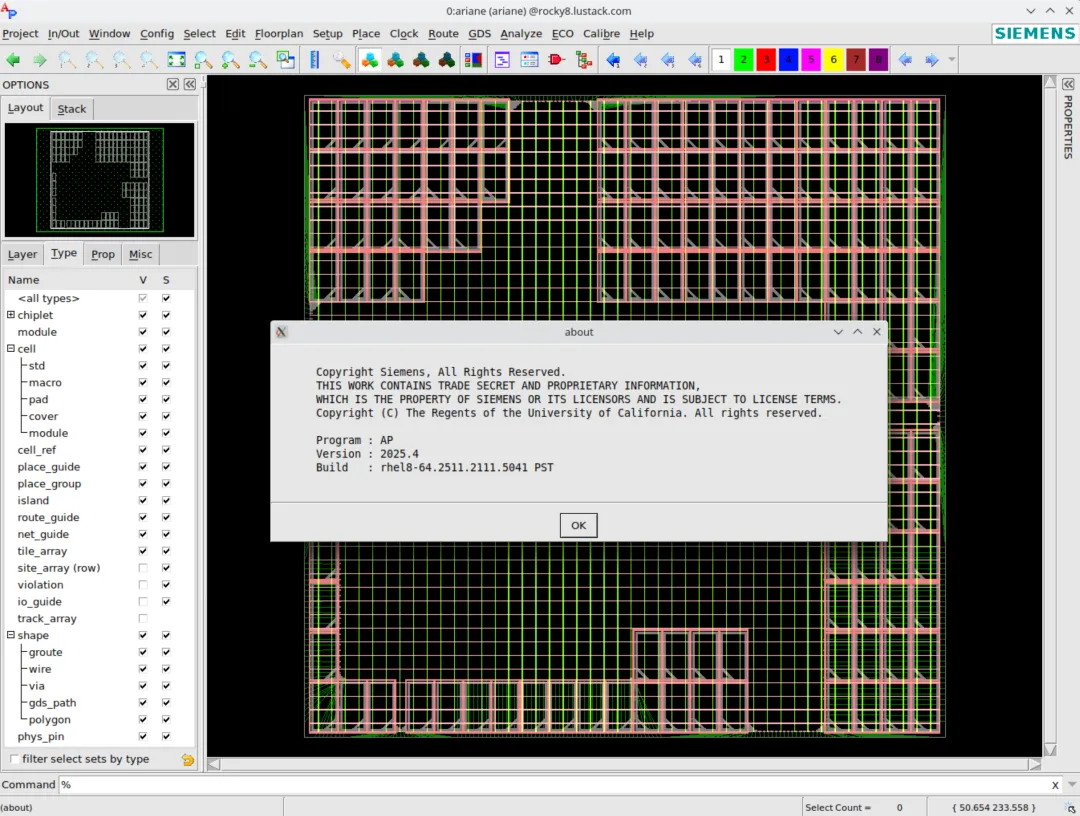1080x816 pixels.
Task: Select magenta color swatch 5
Action: click(x=811, y=60)
